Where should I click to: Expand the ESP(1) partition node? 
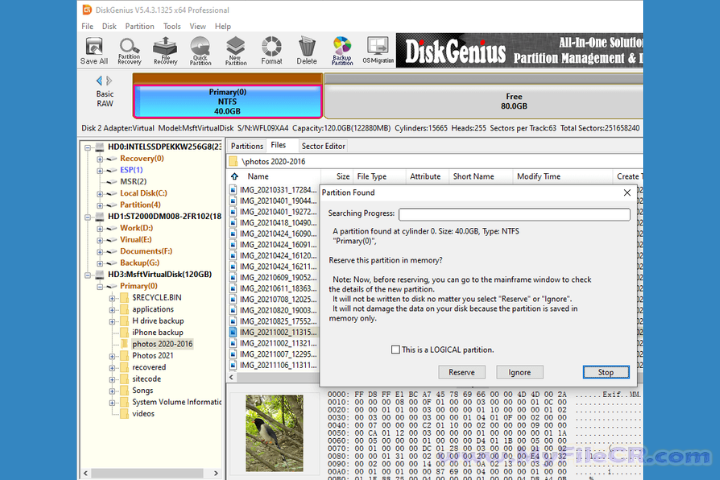coord(100,170)
